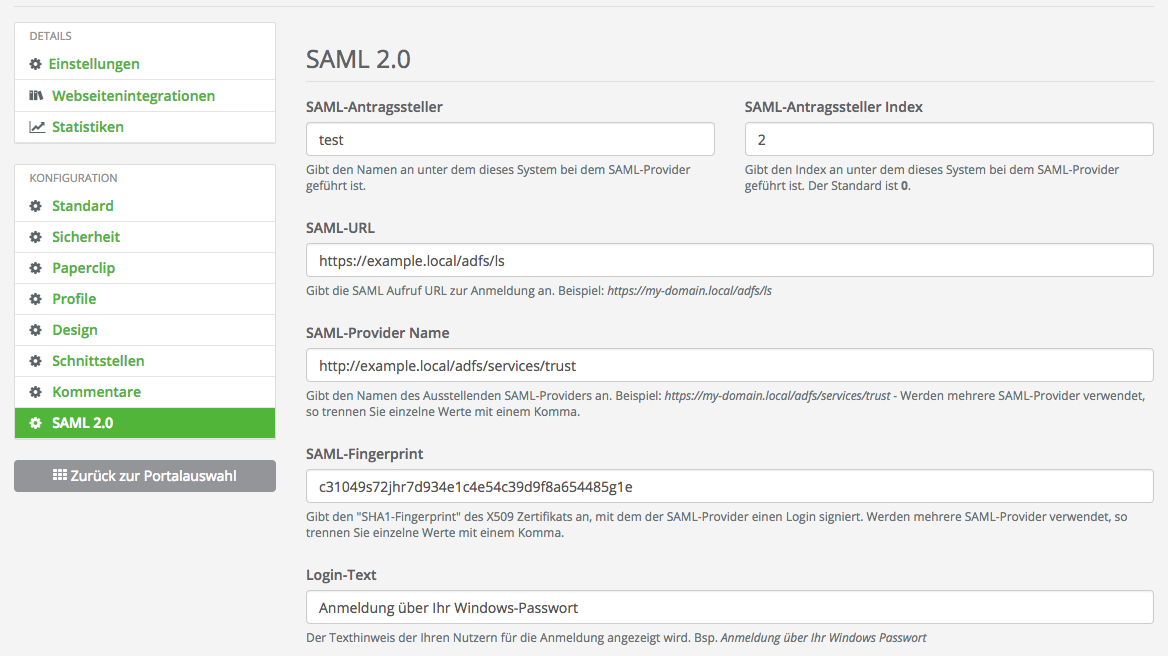Open the Statistiken link
The image size is (1168, 656).
tap(88, 127)
